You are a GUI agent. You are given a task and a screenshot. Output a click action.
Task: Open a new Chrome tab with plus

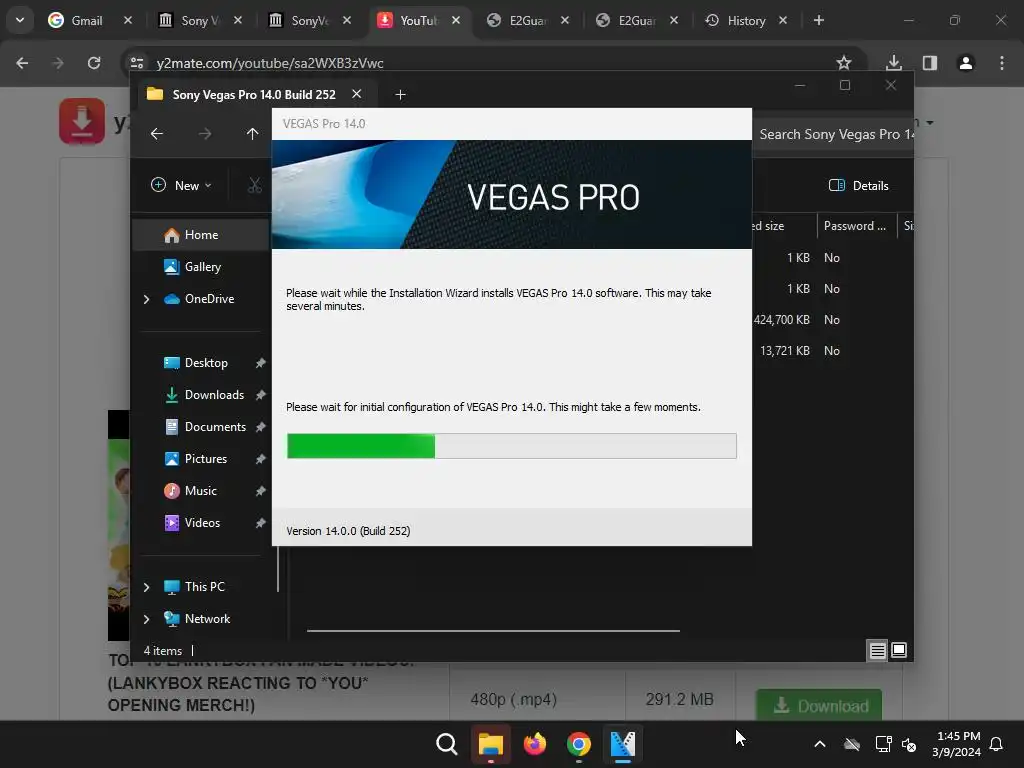coord(819,20)
